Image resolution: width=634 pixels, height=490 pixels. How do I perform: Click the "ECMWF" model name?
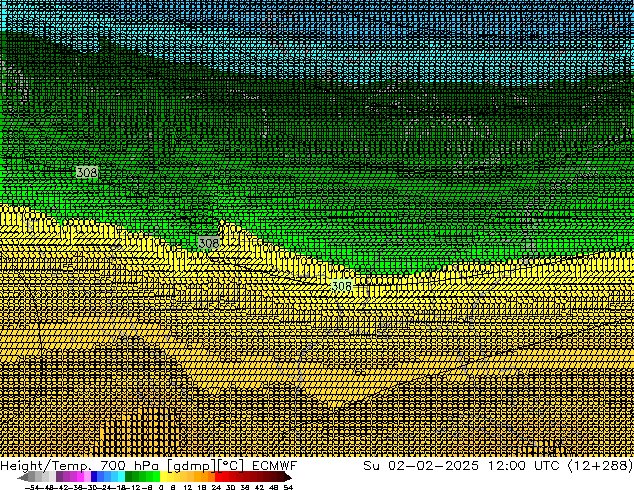click(275, 465)
